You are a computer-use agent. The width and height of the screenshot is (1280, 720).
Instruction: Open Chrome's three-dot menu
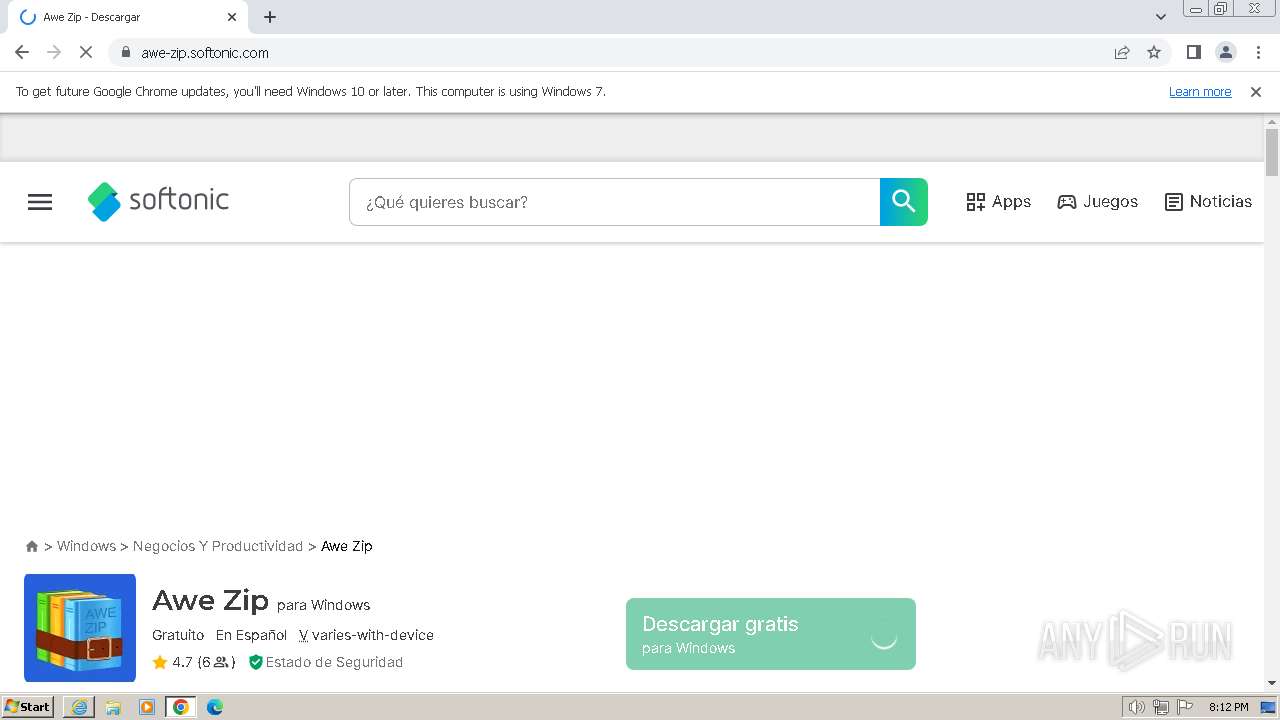point(1258,52)
